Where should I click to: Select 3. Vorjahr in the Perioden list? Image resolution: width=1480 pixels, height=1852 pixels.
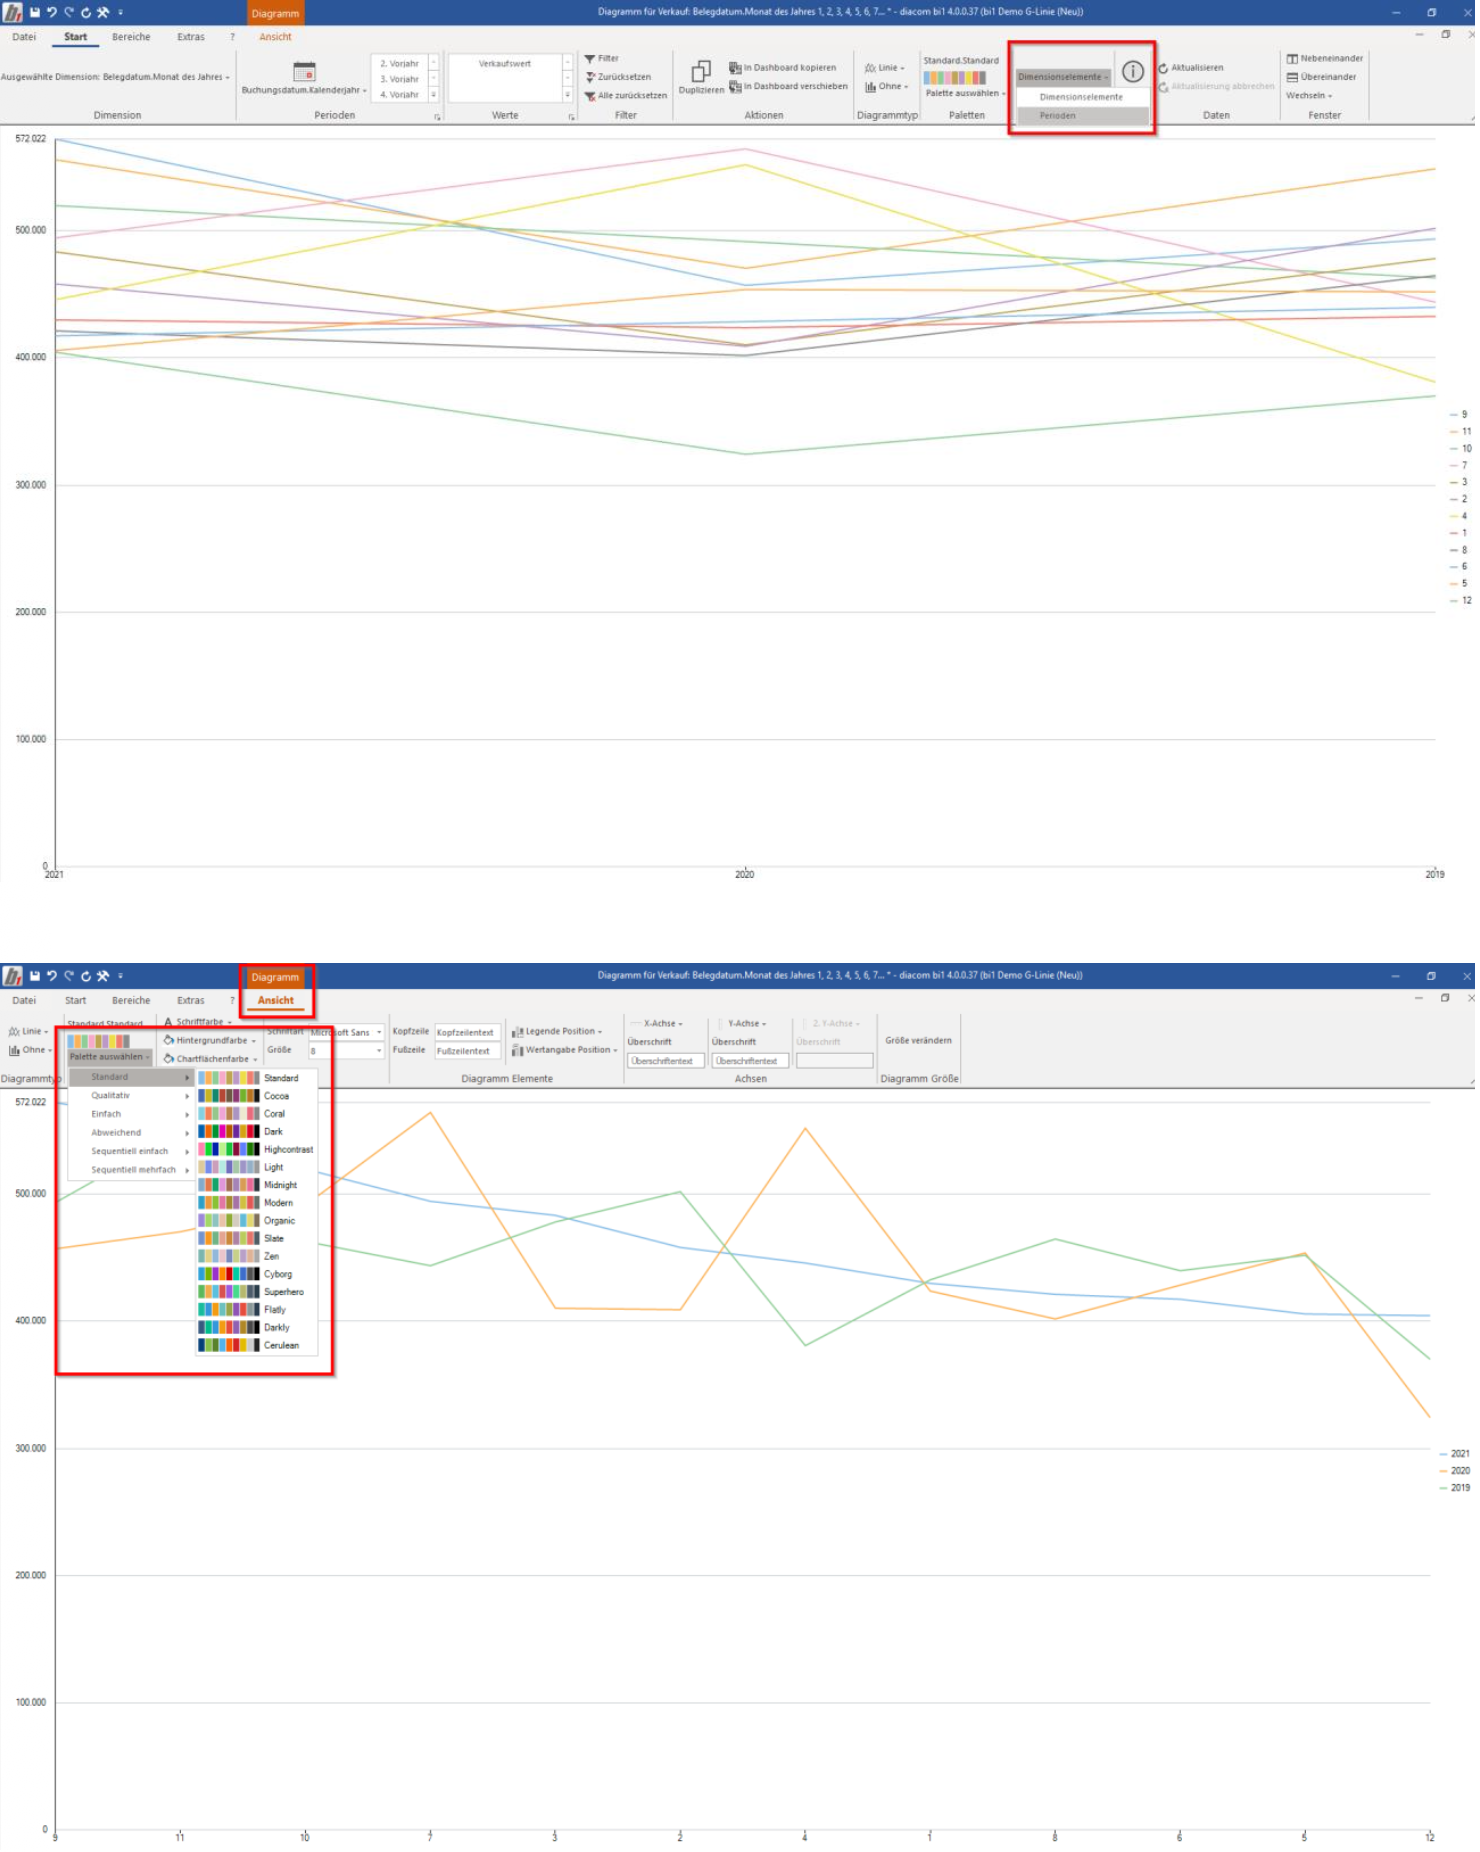[x=400, y=79]
